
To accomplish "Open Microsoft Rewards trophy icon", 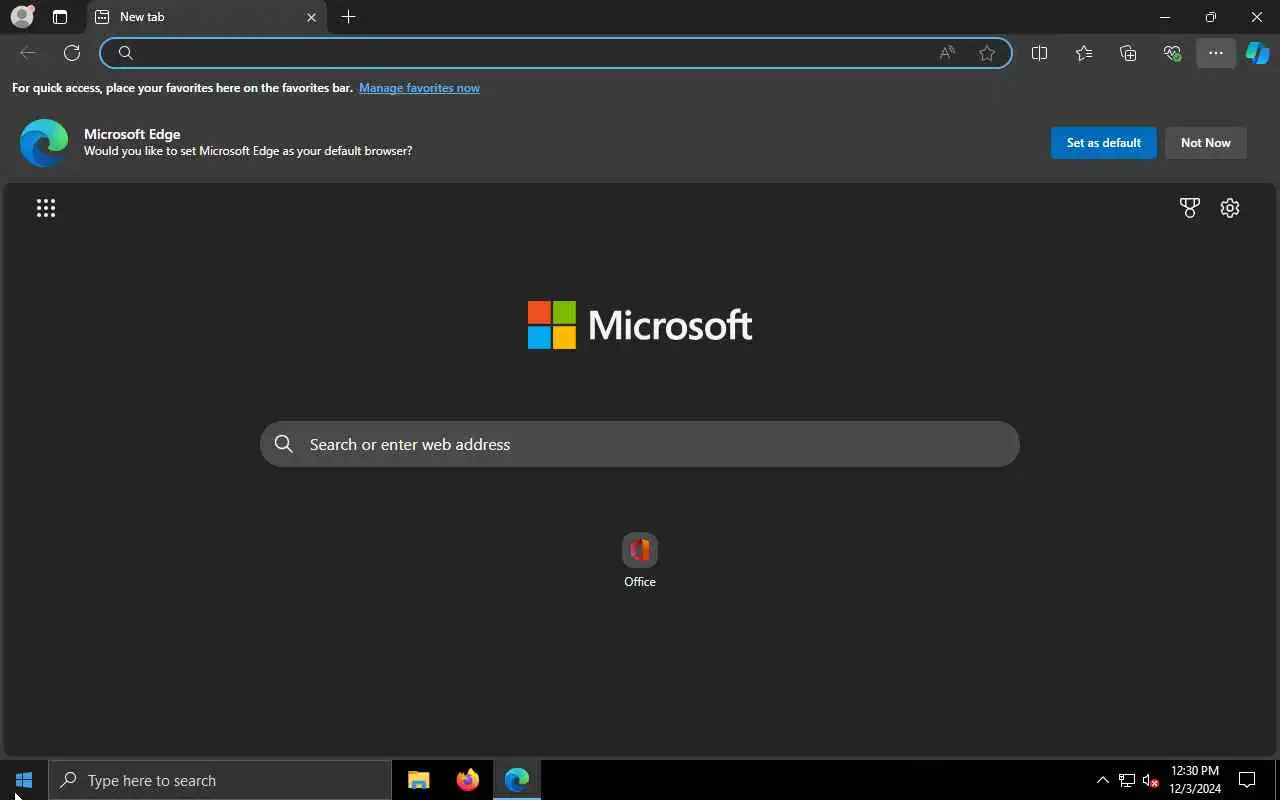I will coord(1189,208).
